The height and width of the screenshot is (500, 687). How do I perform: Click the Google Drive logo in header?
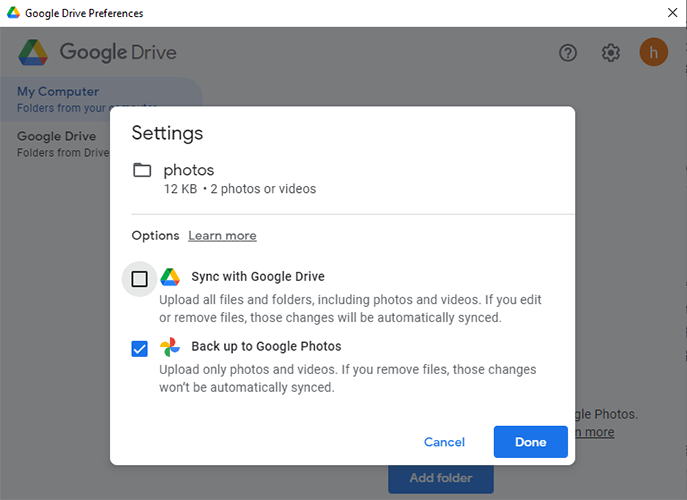[97, 52]
